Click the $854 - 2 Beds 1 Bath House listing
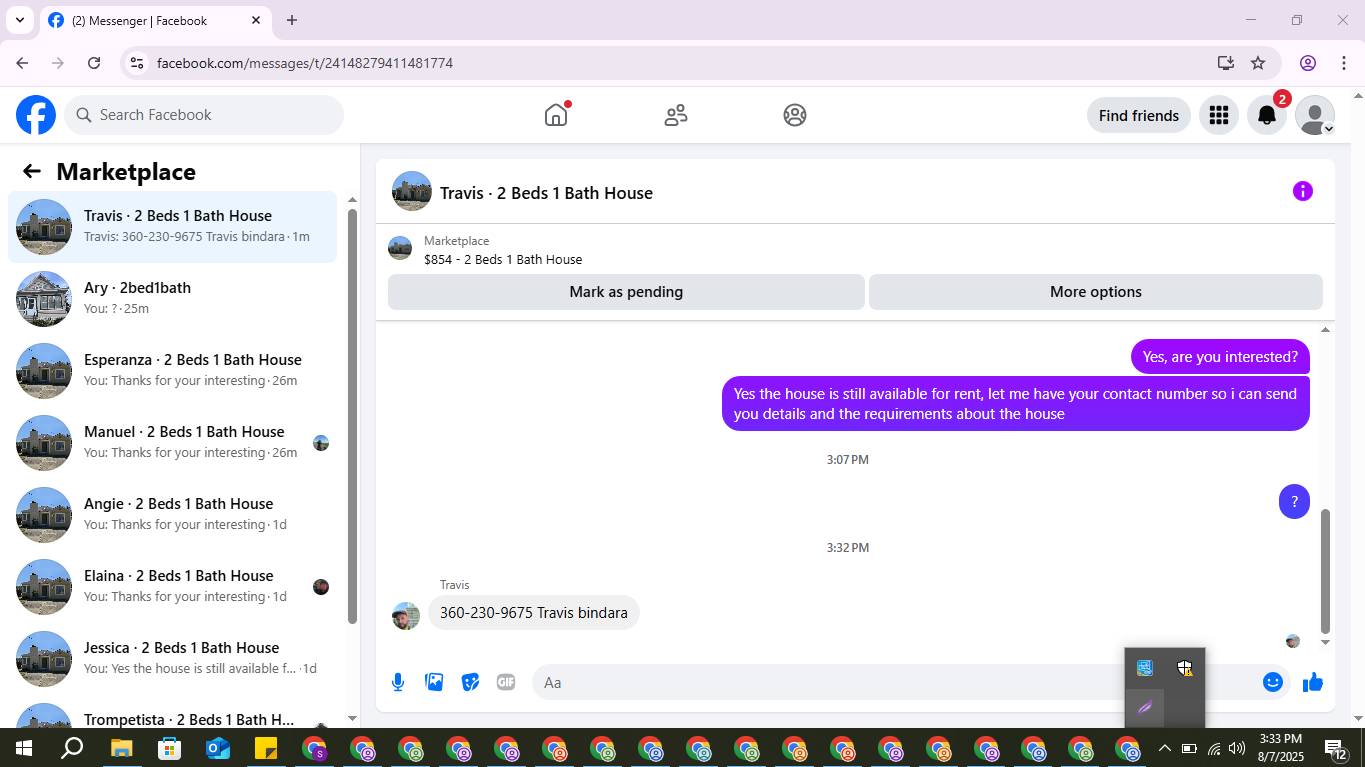The height and width of the screenshot is (767, 1365). tap(503, 259)
